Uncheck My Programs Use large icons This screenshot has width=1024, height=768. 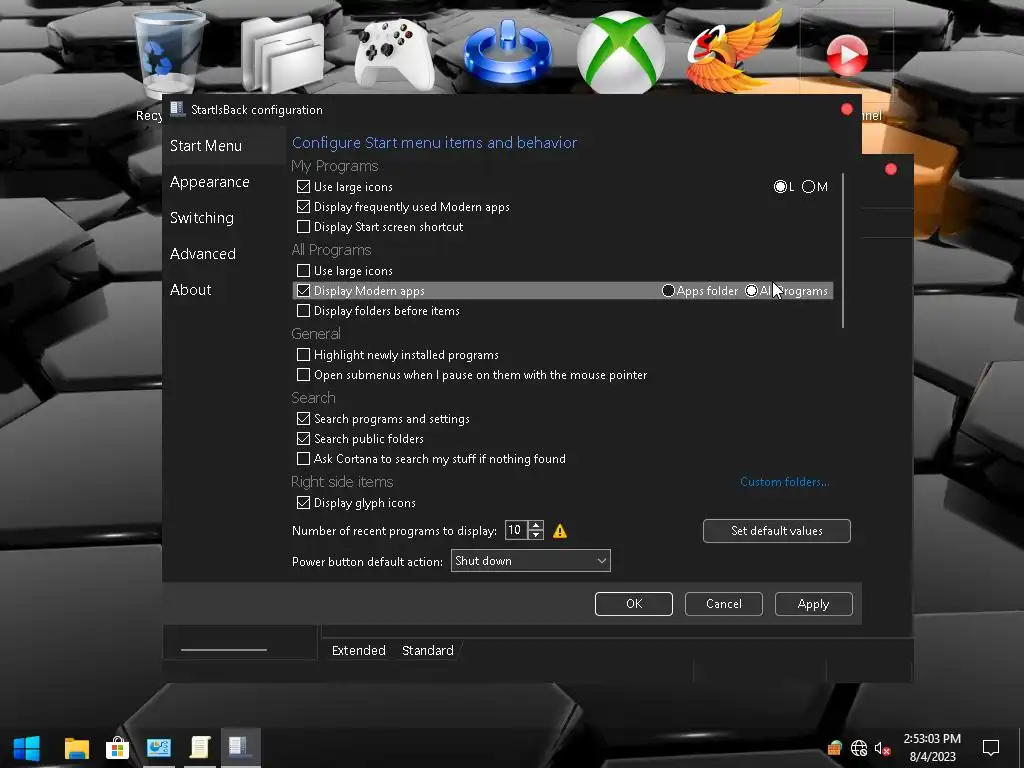[x=303, y=187]
